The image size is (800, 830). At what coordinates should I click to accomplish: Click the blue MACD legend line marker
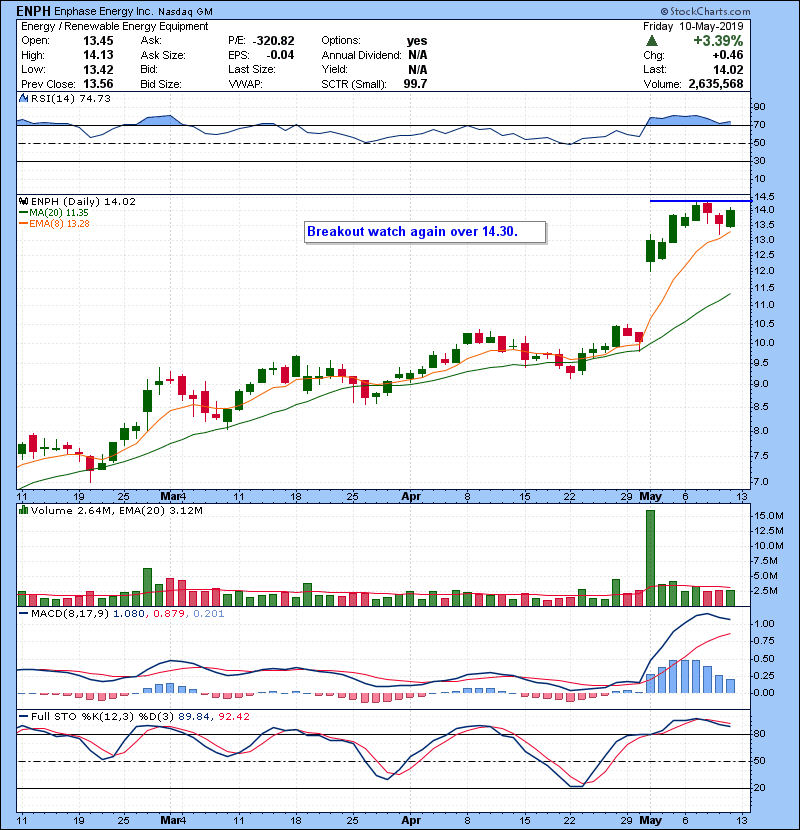pyautogui.click(x=23, y=614)
